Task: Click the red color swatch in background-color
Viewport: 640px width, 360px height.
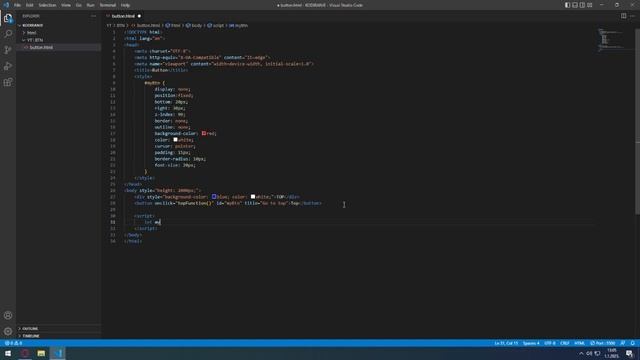Action: point(204,133)
